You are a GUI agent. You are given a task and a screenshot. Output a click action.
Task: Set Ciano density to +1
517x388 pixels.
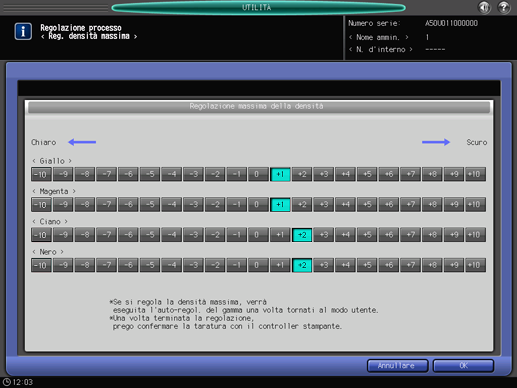tap(280, 235)
